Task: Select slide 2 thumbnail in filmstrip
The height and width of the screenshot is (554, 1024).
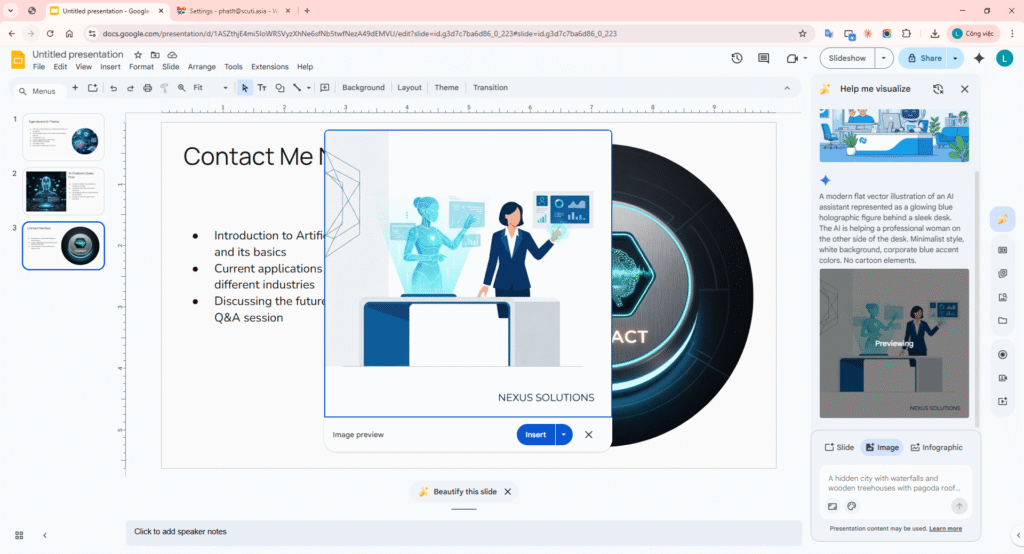Action: [x=63, y=191]
